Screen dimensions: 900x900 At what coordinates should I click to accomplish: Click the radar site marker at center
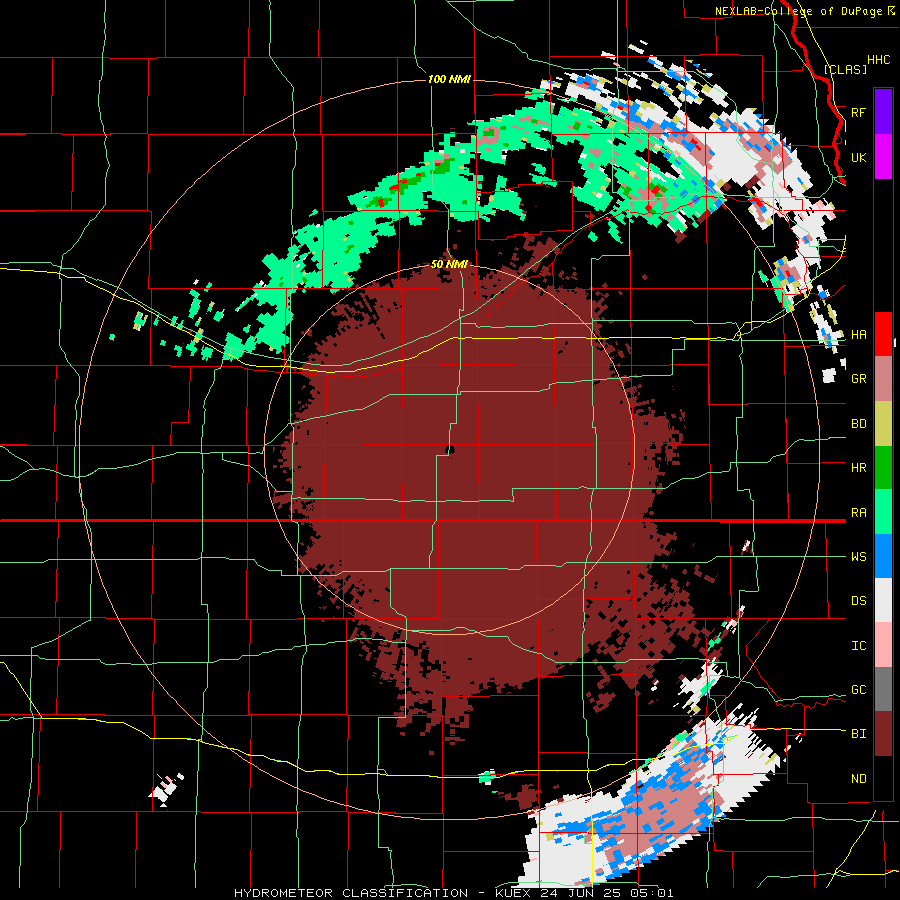[449, 450]
